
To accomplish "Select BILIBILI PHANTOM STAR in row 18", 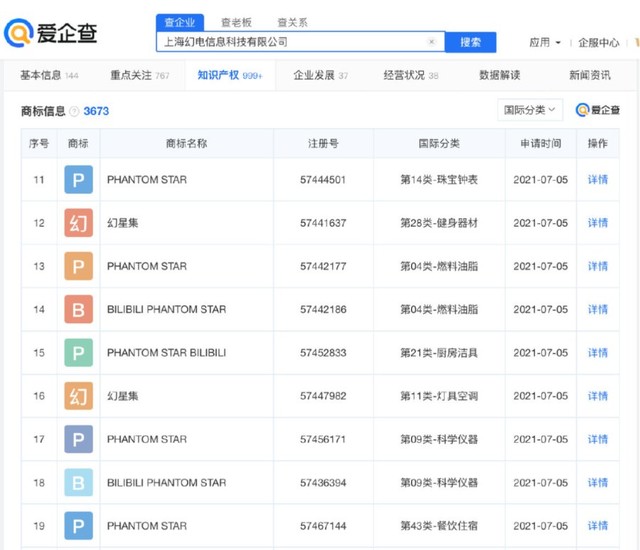I will pos(167,483).
